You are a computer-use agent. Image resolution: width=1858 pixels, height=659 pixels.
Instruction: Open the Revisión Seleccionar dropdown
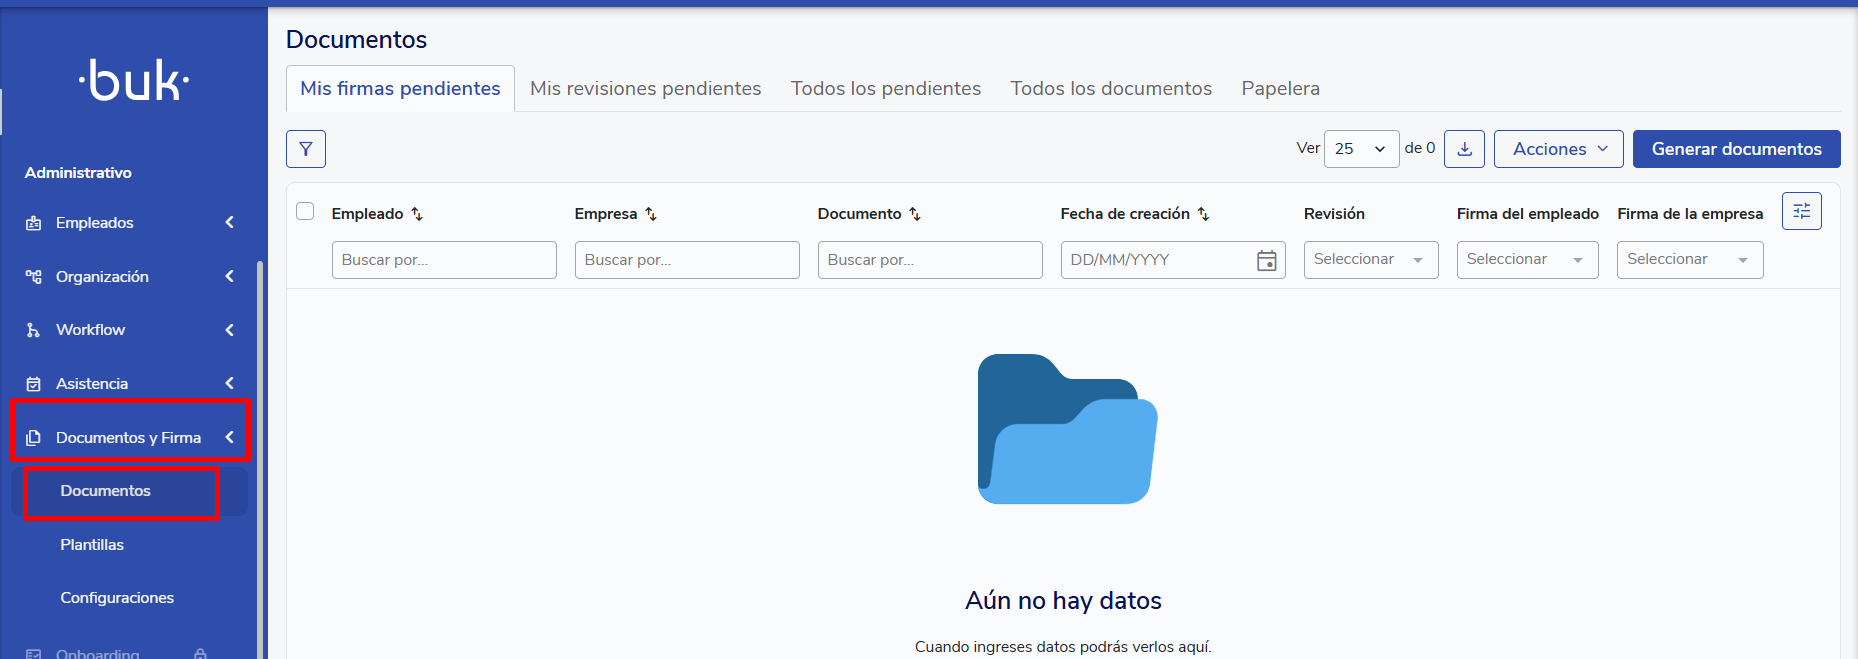(1370, 260)
